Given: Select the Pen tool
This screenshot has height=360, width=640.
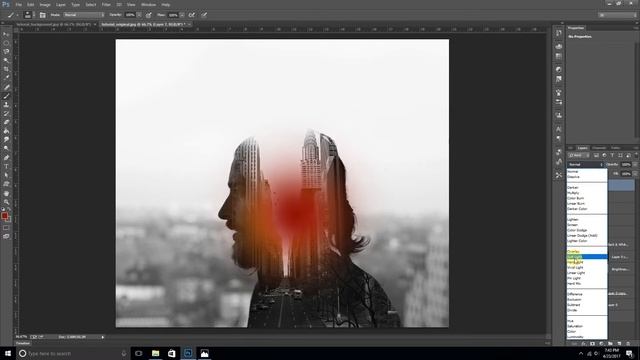Looking at the screenshot, I should (6, 158).
